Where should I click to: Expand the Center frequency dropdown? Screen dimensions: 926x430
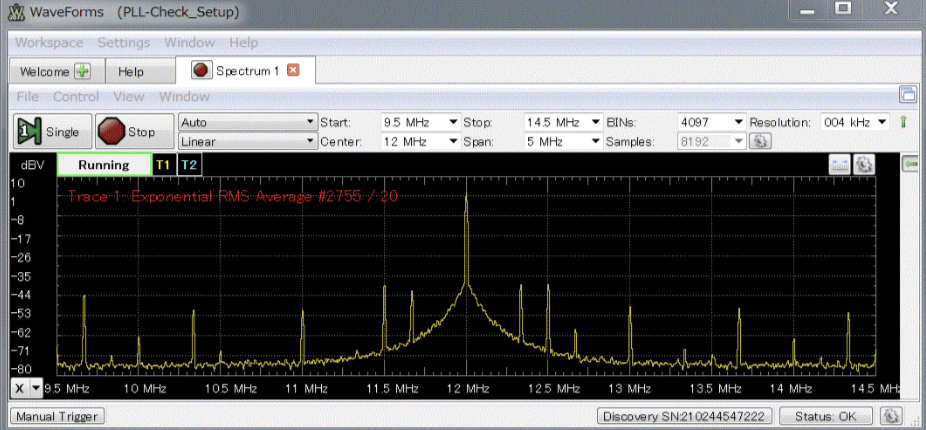coord(453,142)
